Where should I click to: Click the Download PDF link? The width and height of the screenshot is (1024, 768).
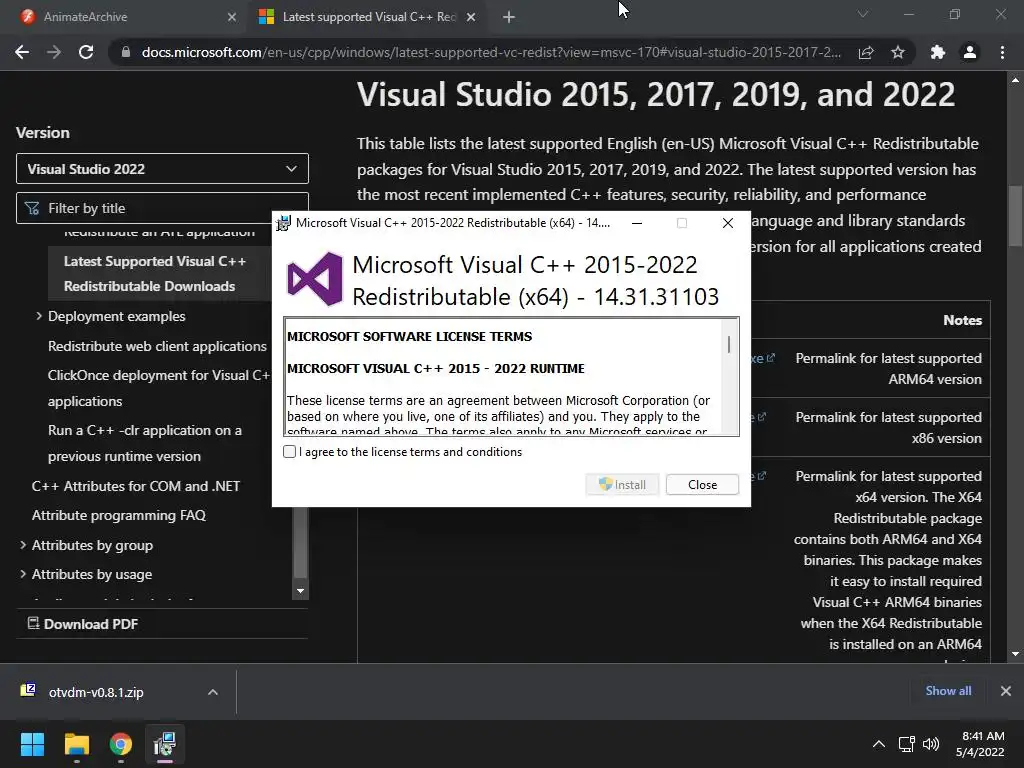coord(83,624)
